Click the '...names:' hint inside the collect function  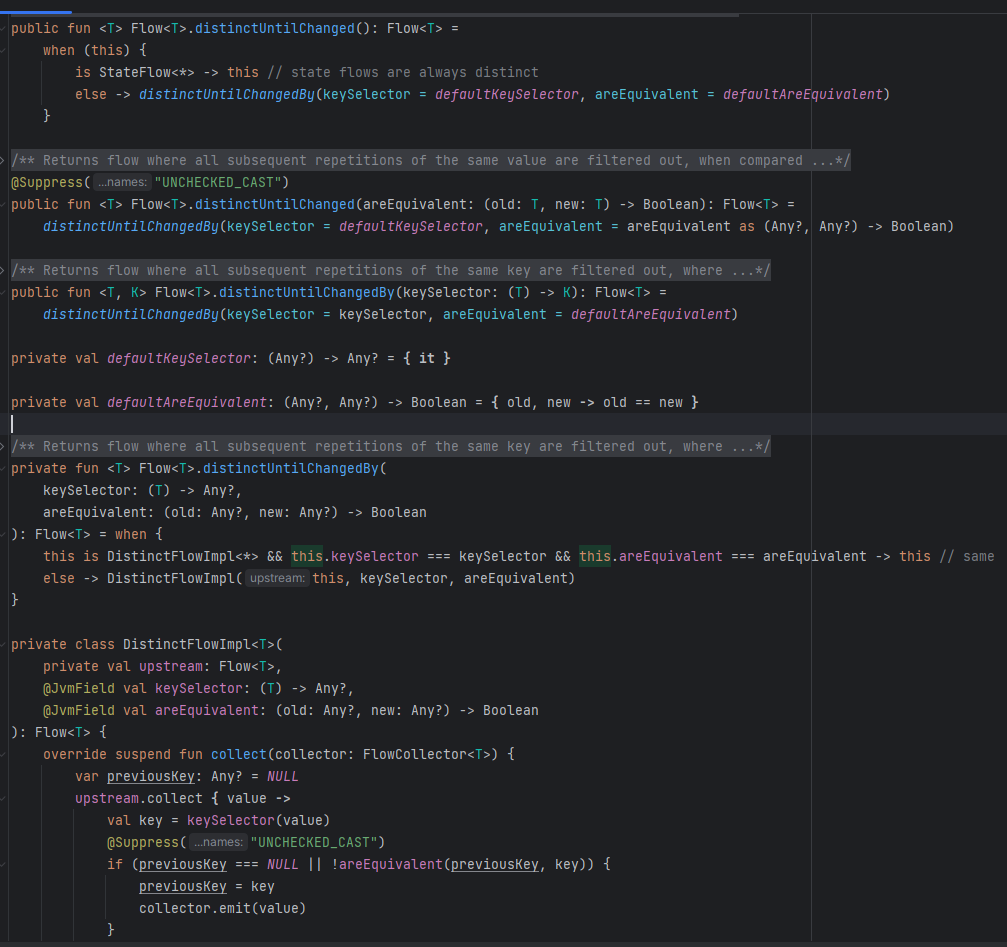click(x=218, y=842)
